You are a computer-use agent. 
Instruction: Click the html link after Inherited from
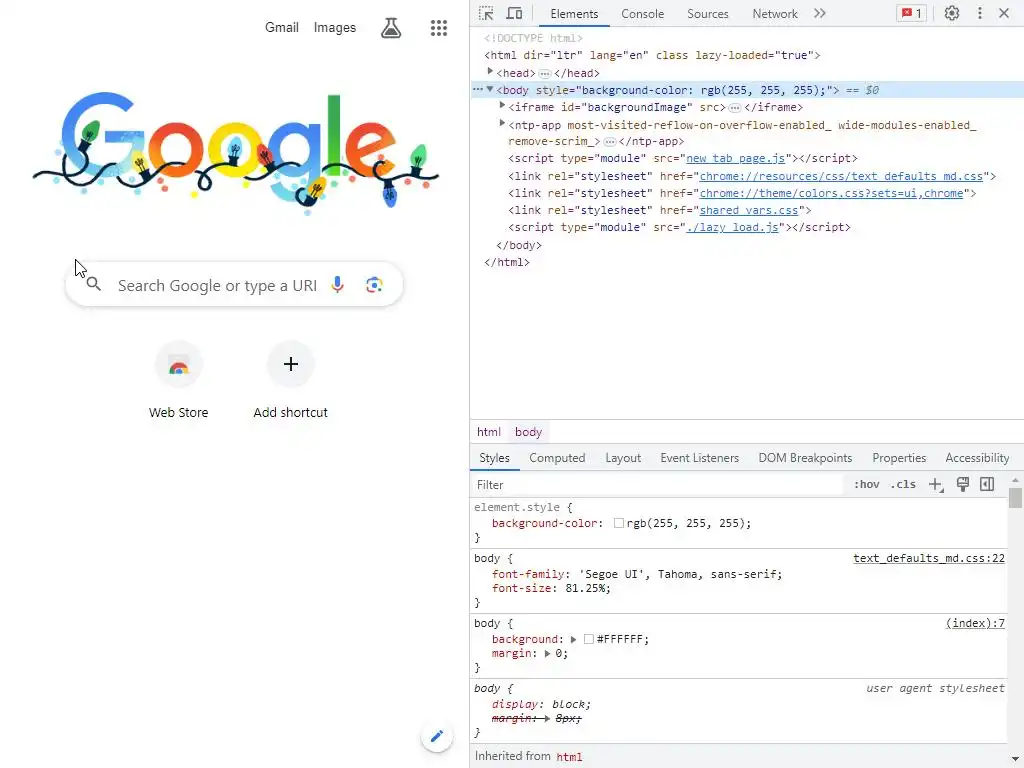(x=569, y=757)
